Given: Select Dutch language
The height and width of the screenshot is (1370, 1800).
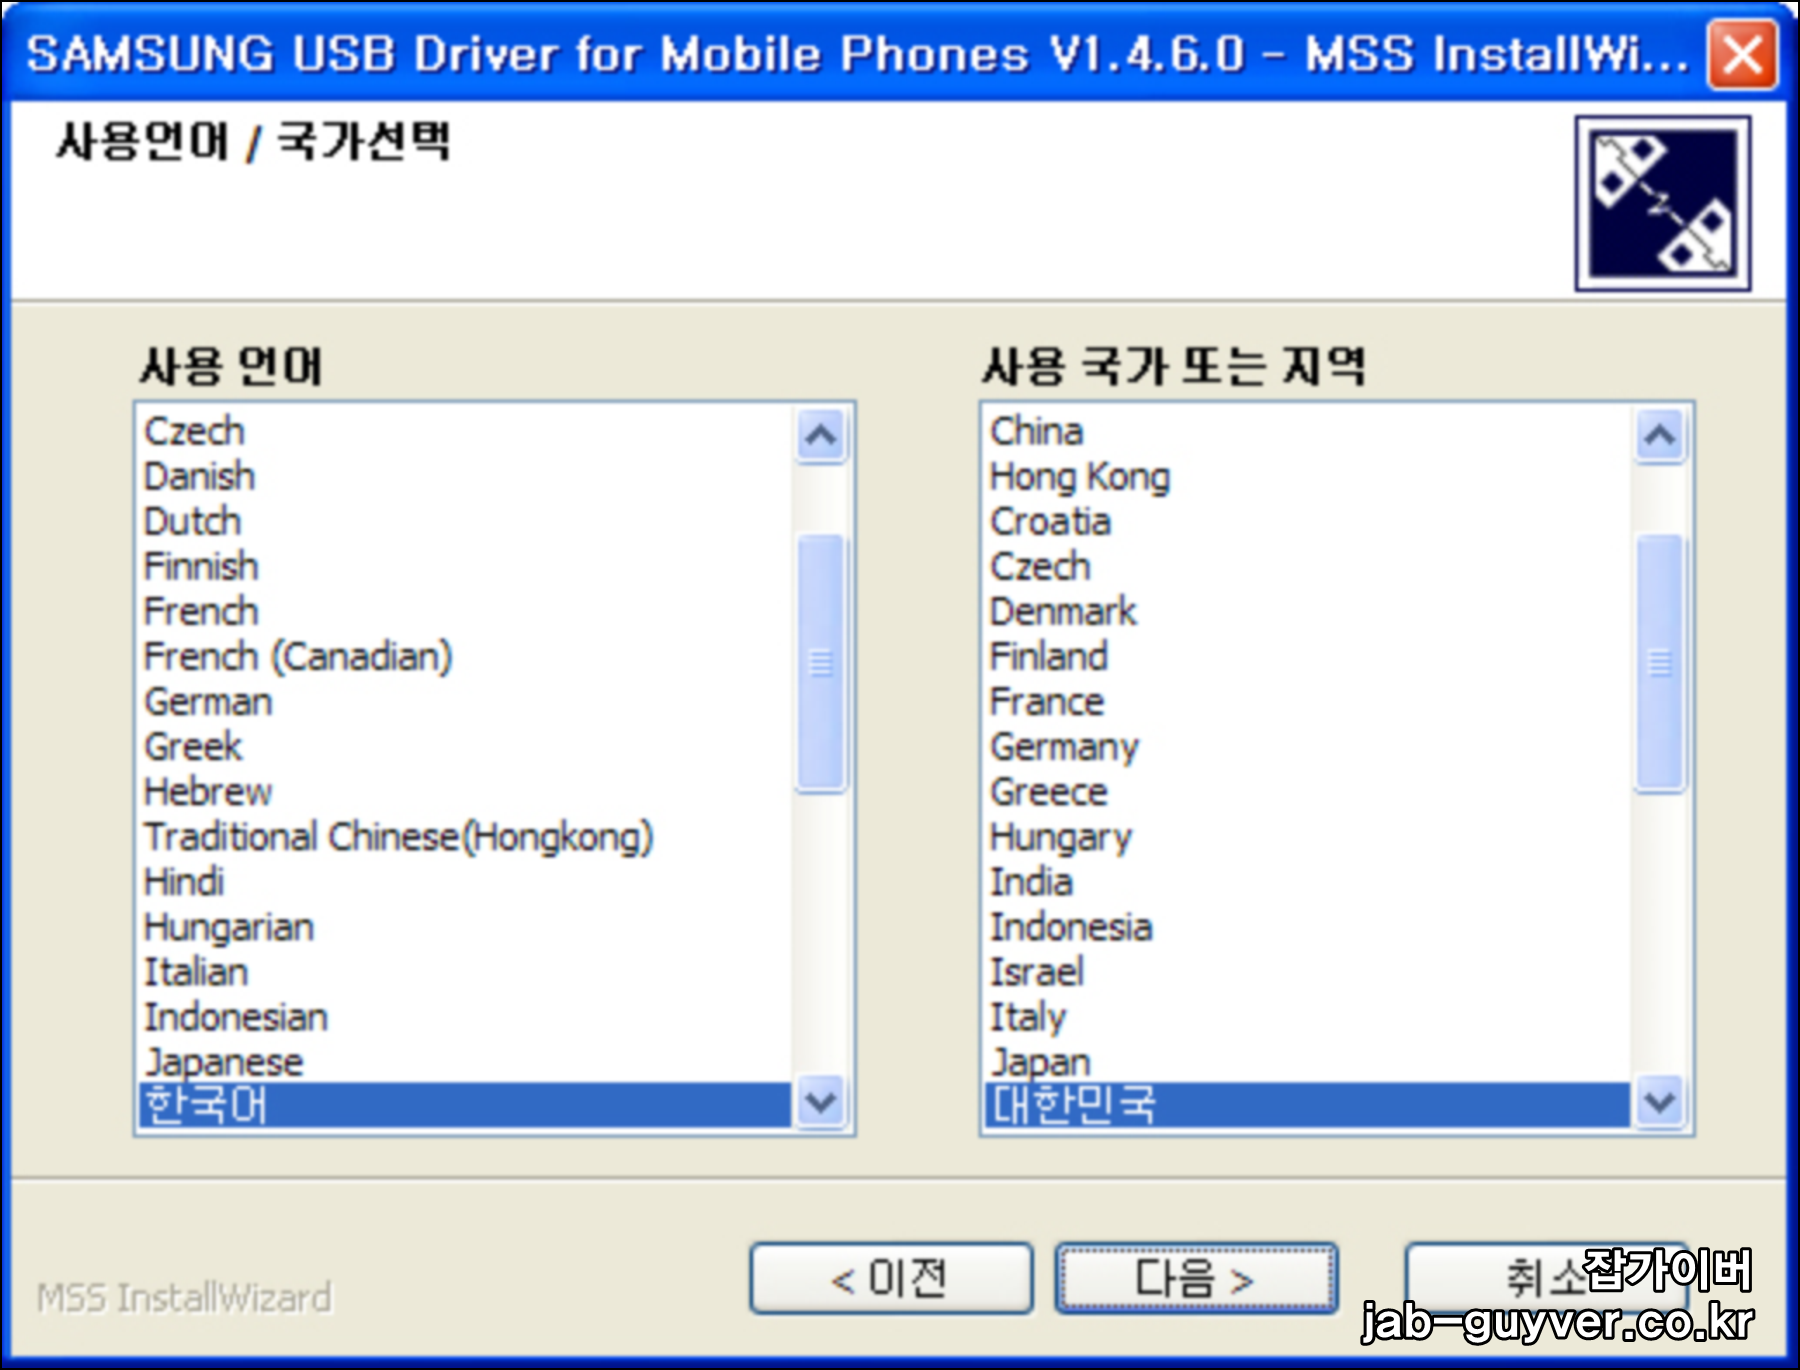Looking at the screenshot, I should coord(466,521).
